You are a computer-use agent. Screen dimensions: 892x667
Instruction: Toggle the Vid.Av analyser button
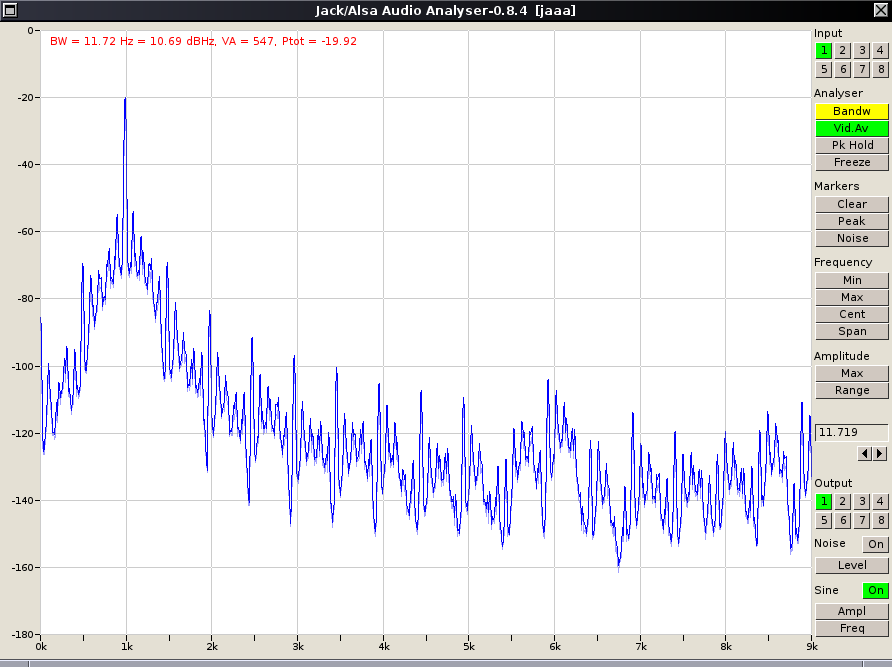pyautogui.click(x=852, y=128)
